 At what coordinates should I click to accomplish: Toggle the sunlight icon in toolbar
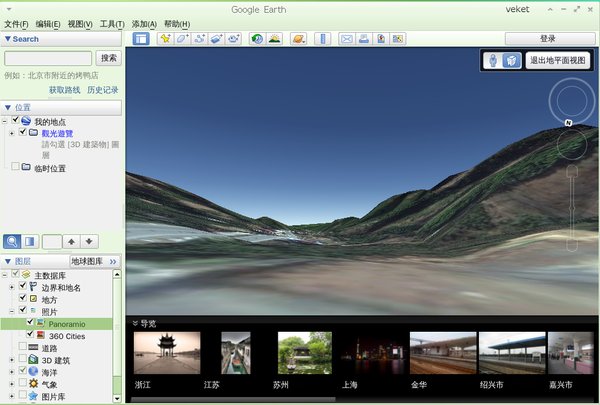point(274,39)
